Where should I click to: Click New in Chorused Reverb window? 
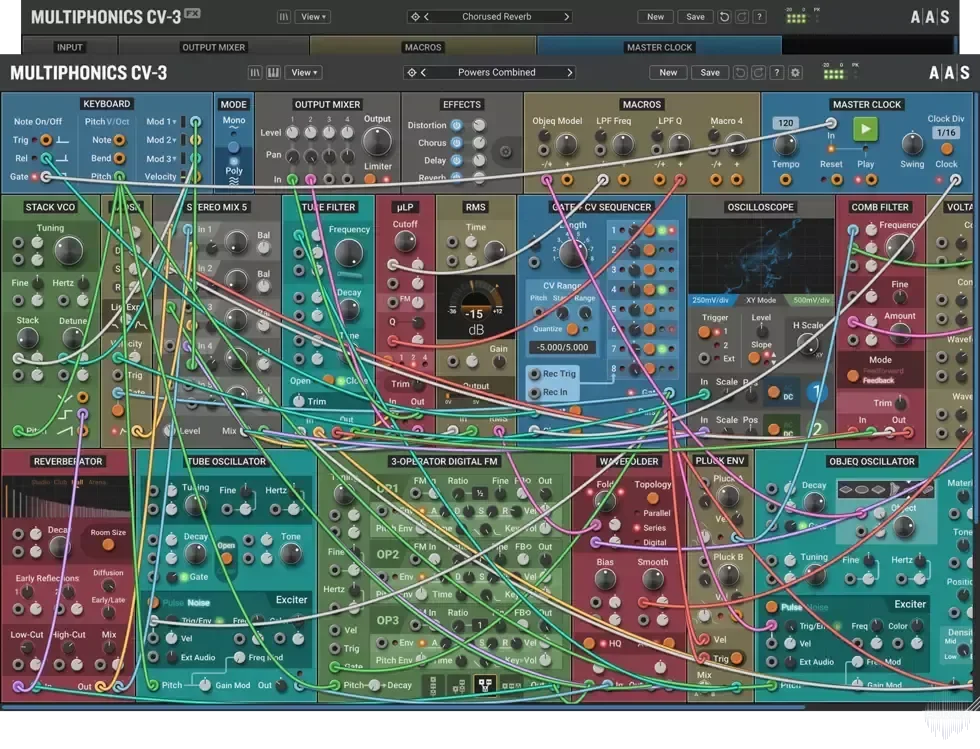coord(656,17)
